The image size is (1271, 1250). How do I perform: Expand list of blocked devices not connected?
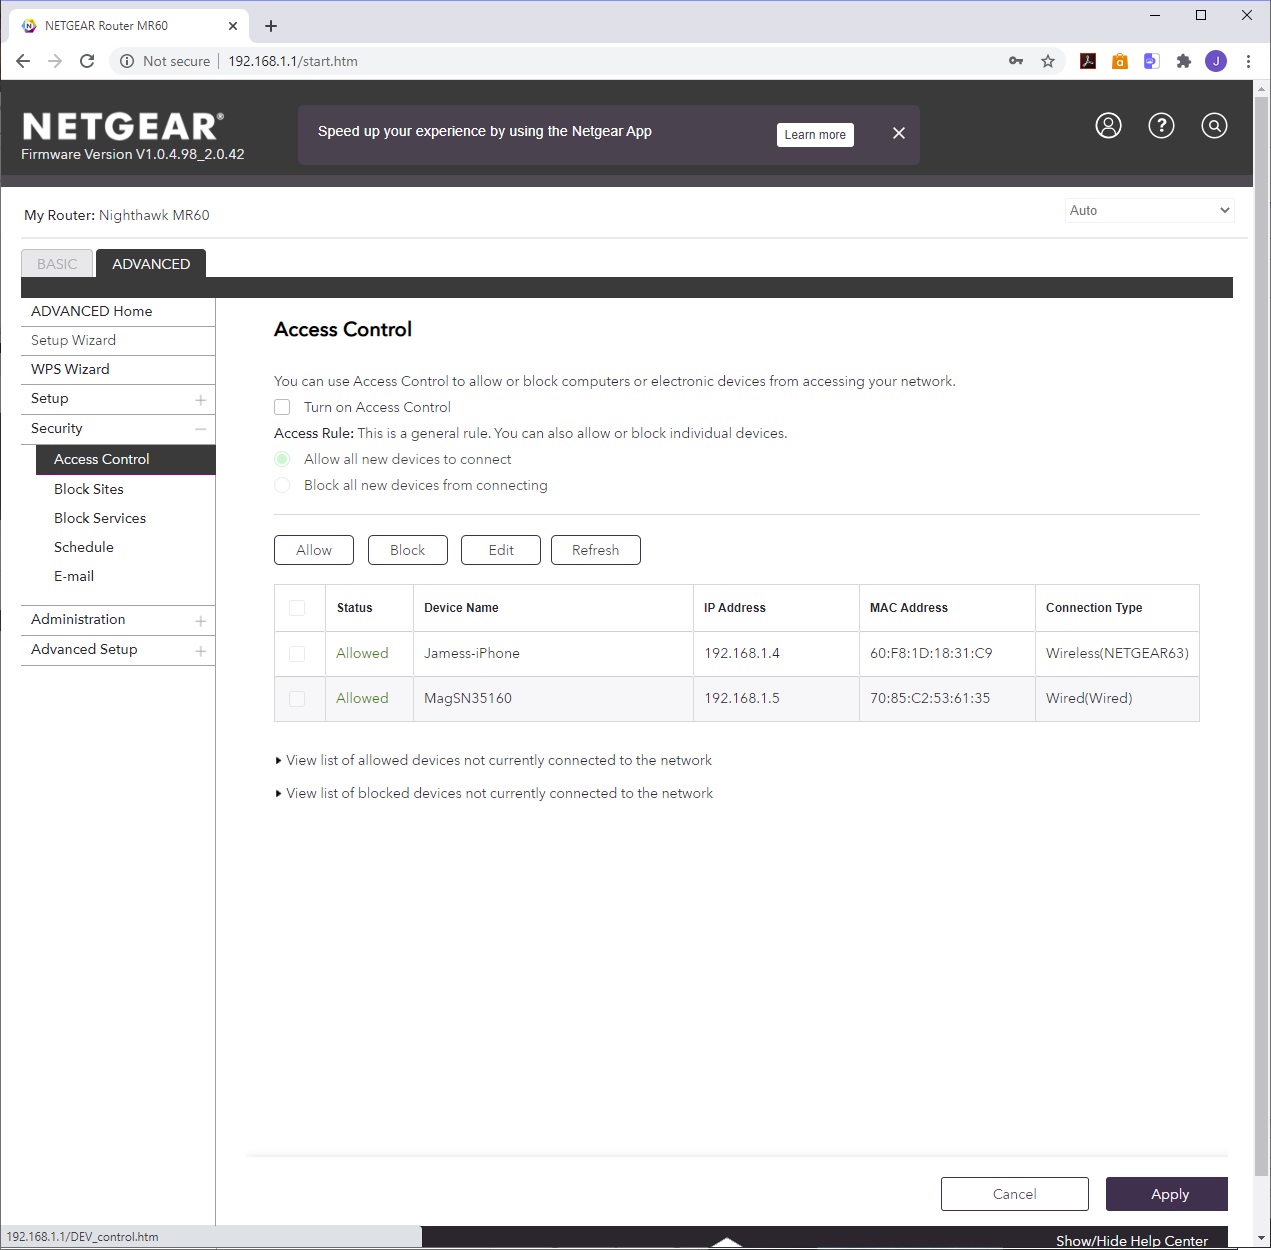point(494,793)
